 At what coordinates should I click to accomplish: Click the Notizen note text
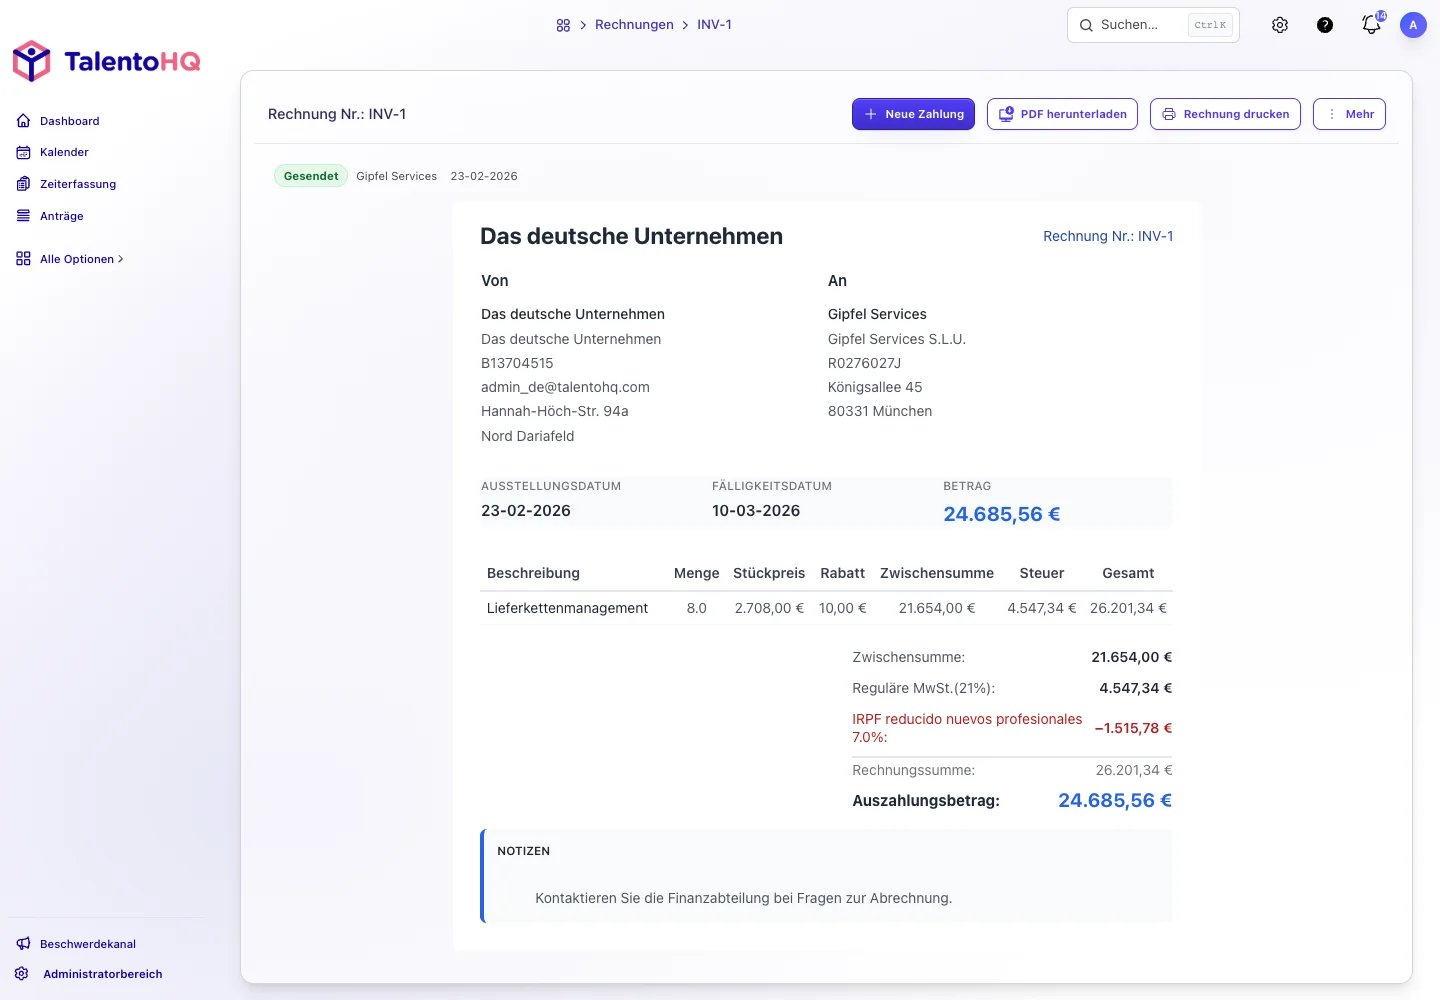coord(743,898)
